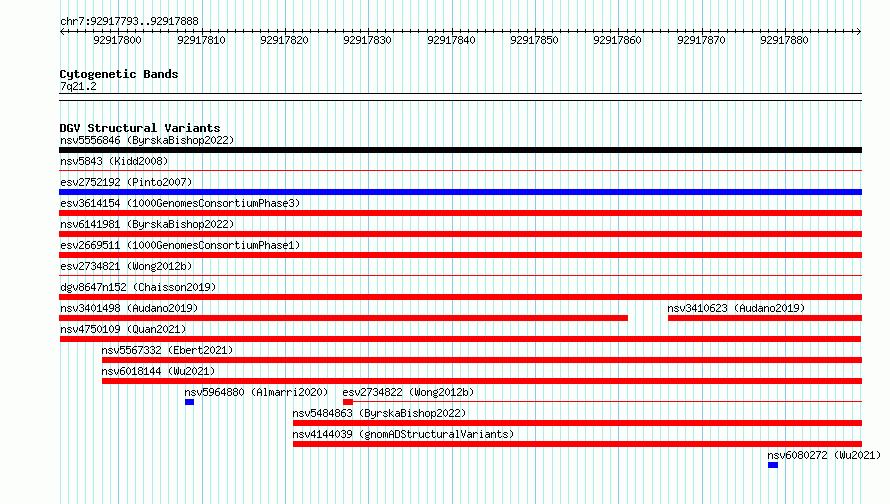This screenshot has height=504, width=890.
Task: Select the red esv3614154 variant bar
Action: pyautogui.click(x=460, y=213)
